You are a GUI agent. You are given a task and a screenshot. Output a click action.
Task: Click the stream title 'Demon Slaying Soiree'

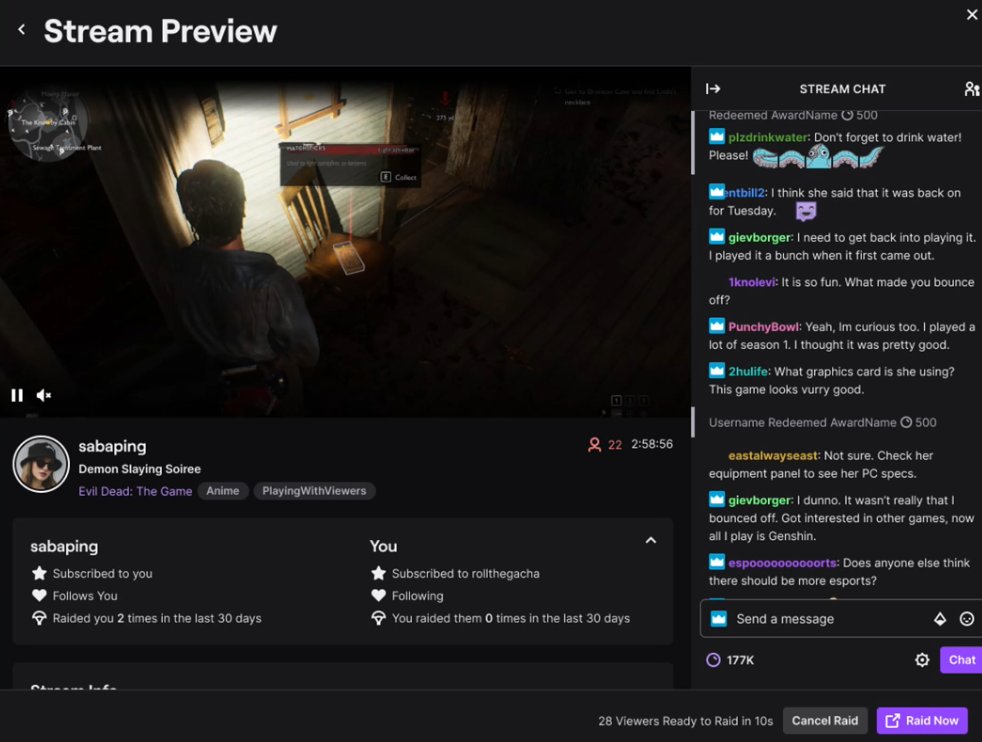click(140, 469)
